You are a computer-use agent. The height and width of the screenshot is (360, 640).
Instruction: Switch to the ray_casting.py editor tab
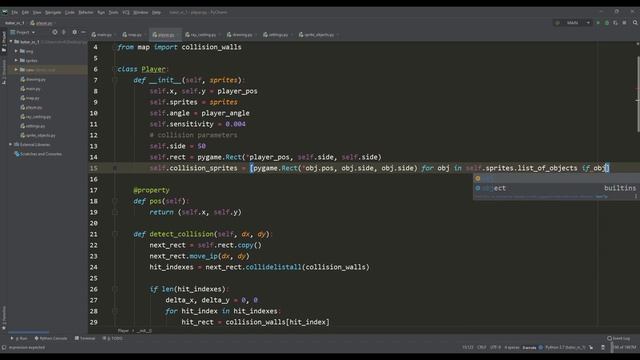pos(202,35)
